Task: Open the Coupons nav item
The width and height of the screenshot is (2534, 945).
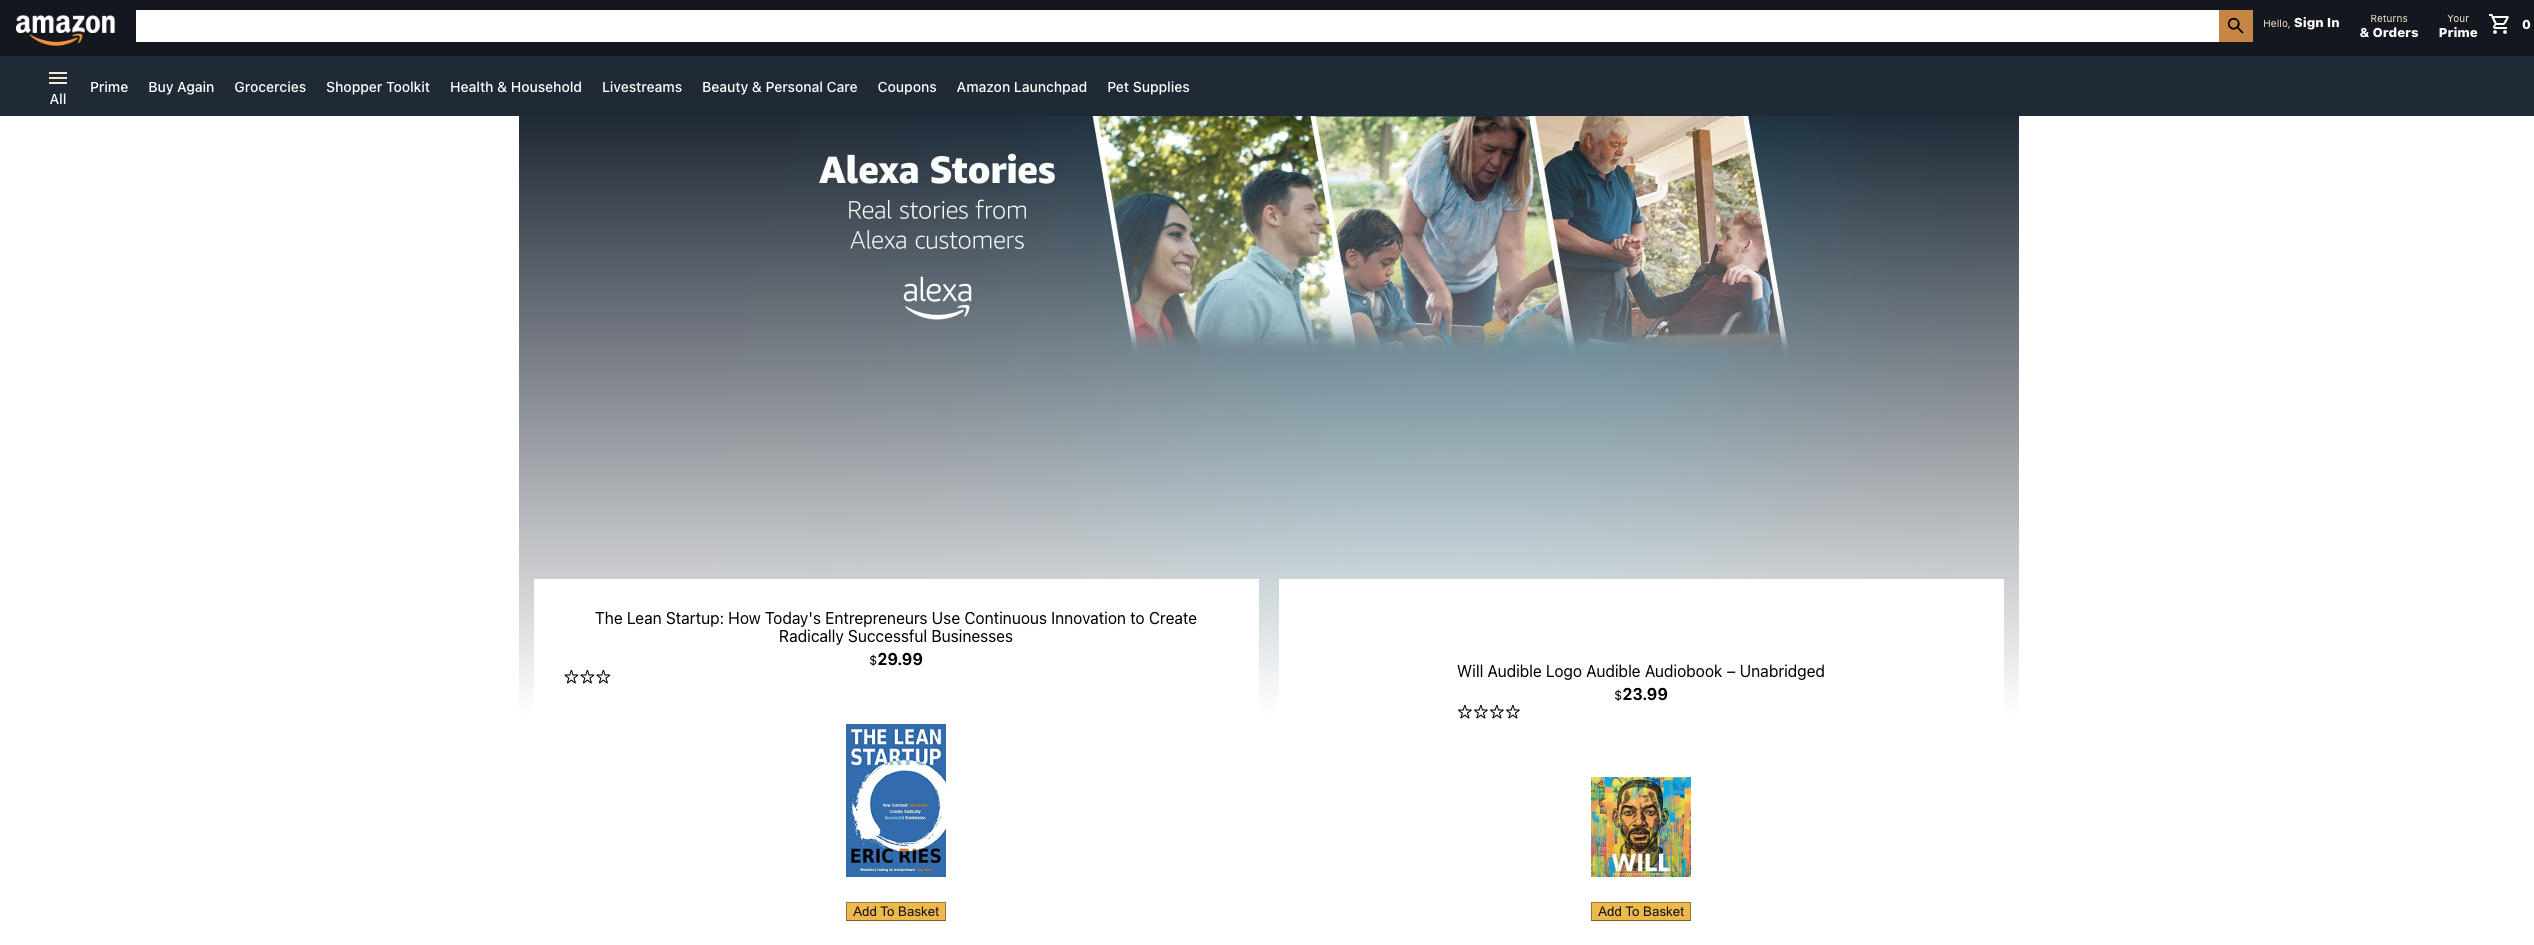Action: click(907, 87)
